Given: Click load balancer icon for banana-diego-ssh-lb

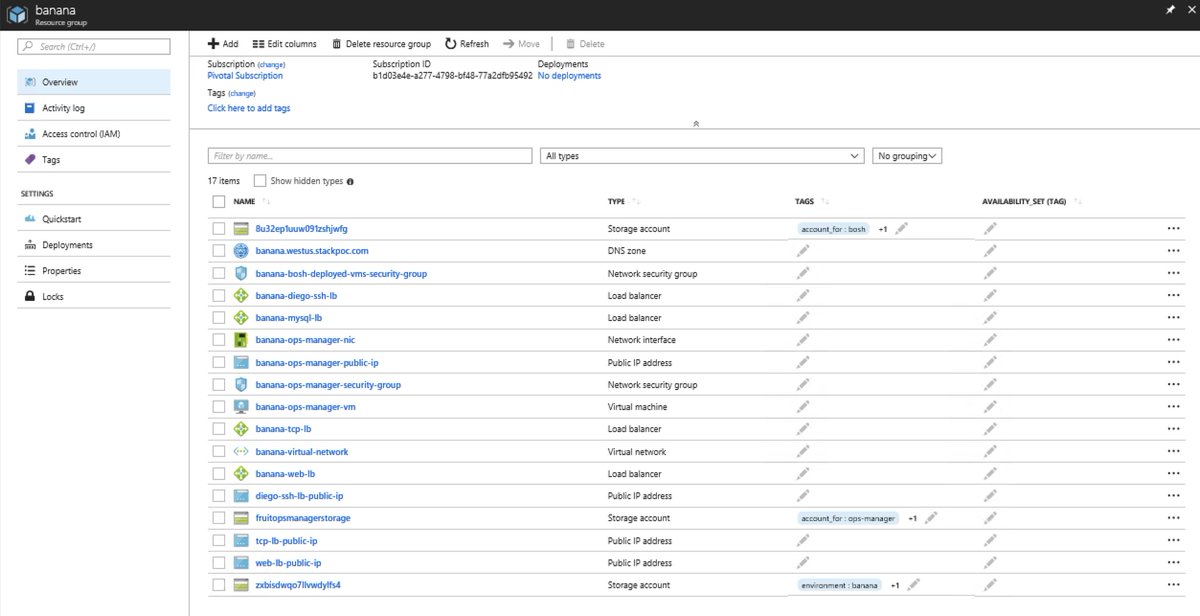Looking at the screenshot, I should (240, 296).
